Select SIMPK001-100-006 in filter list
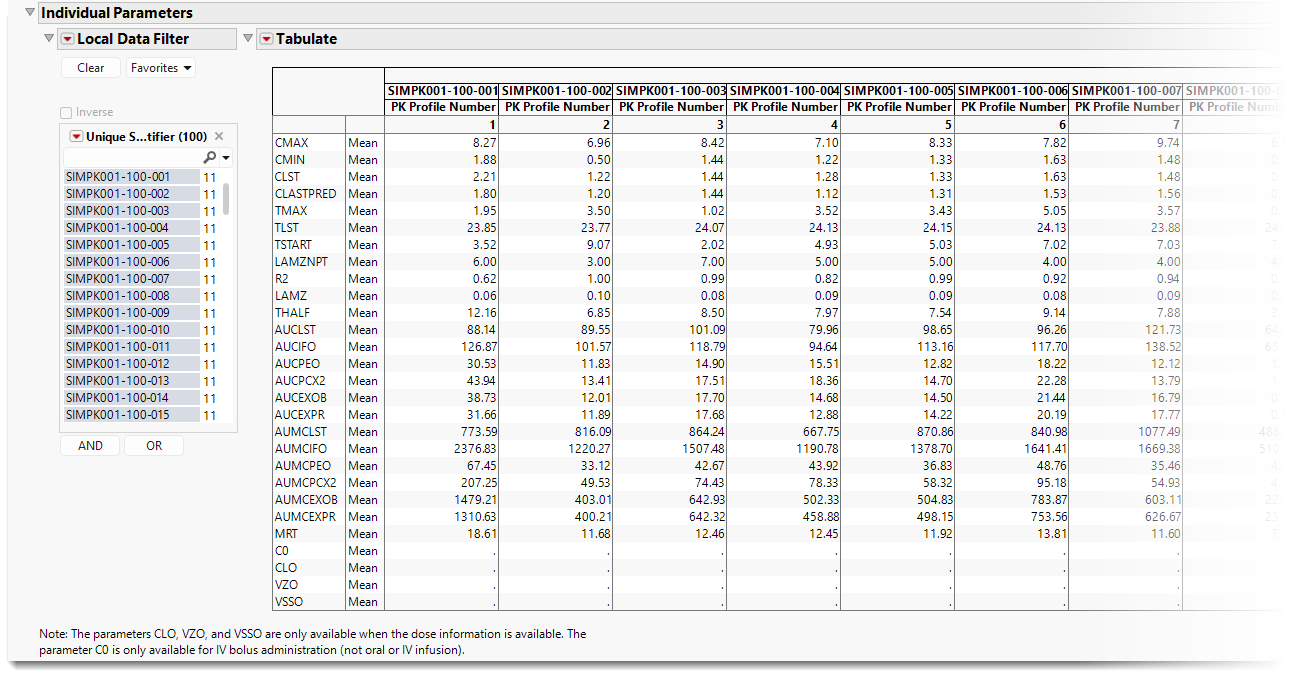This screenshot has height=678, width=1293. (x=132, y=262)
